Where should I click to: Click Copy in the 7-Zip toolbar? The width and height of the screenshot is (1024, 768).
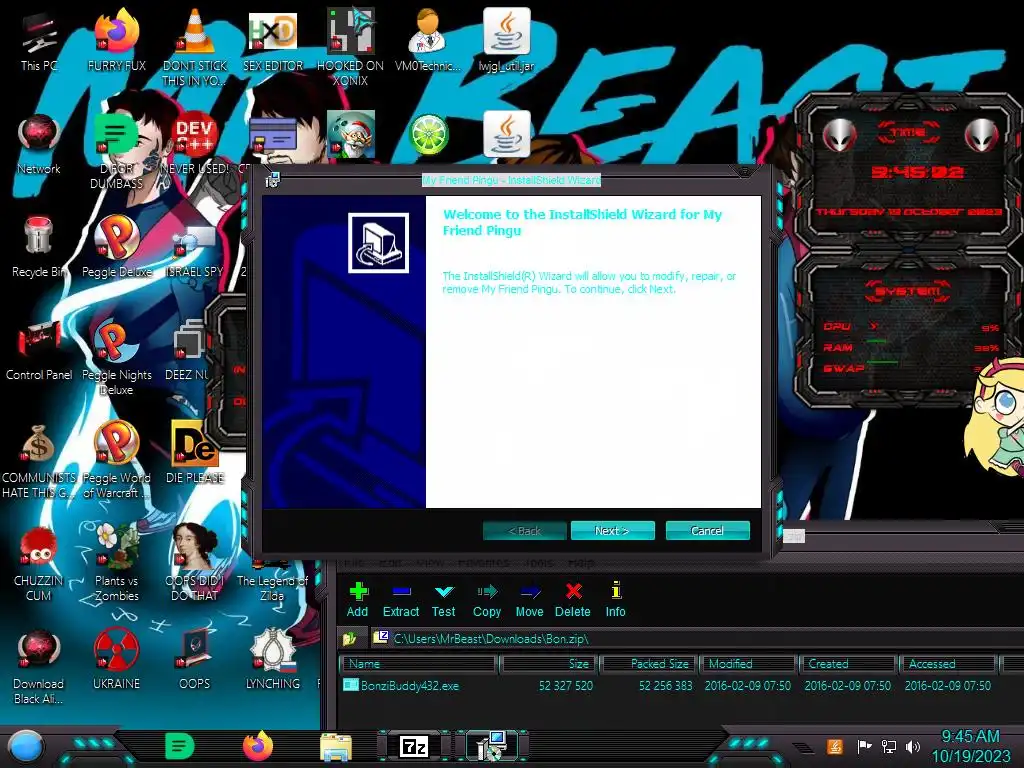487,599
